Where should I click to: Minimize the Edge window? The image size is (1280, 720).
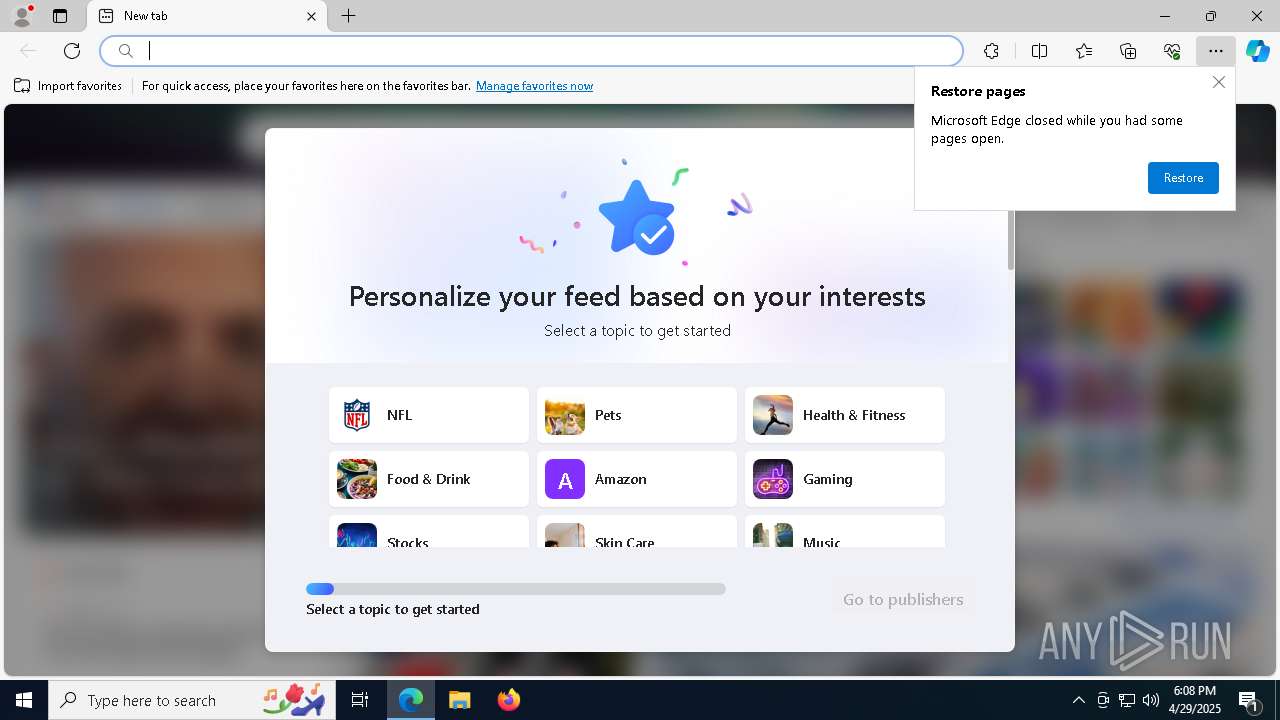tap(1165, 16)
